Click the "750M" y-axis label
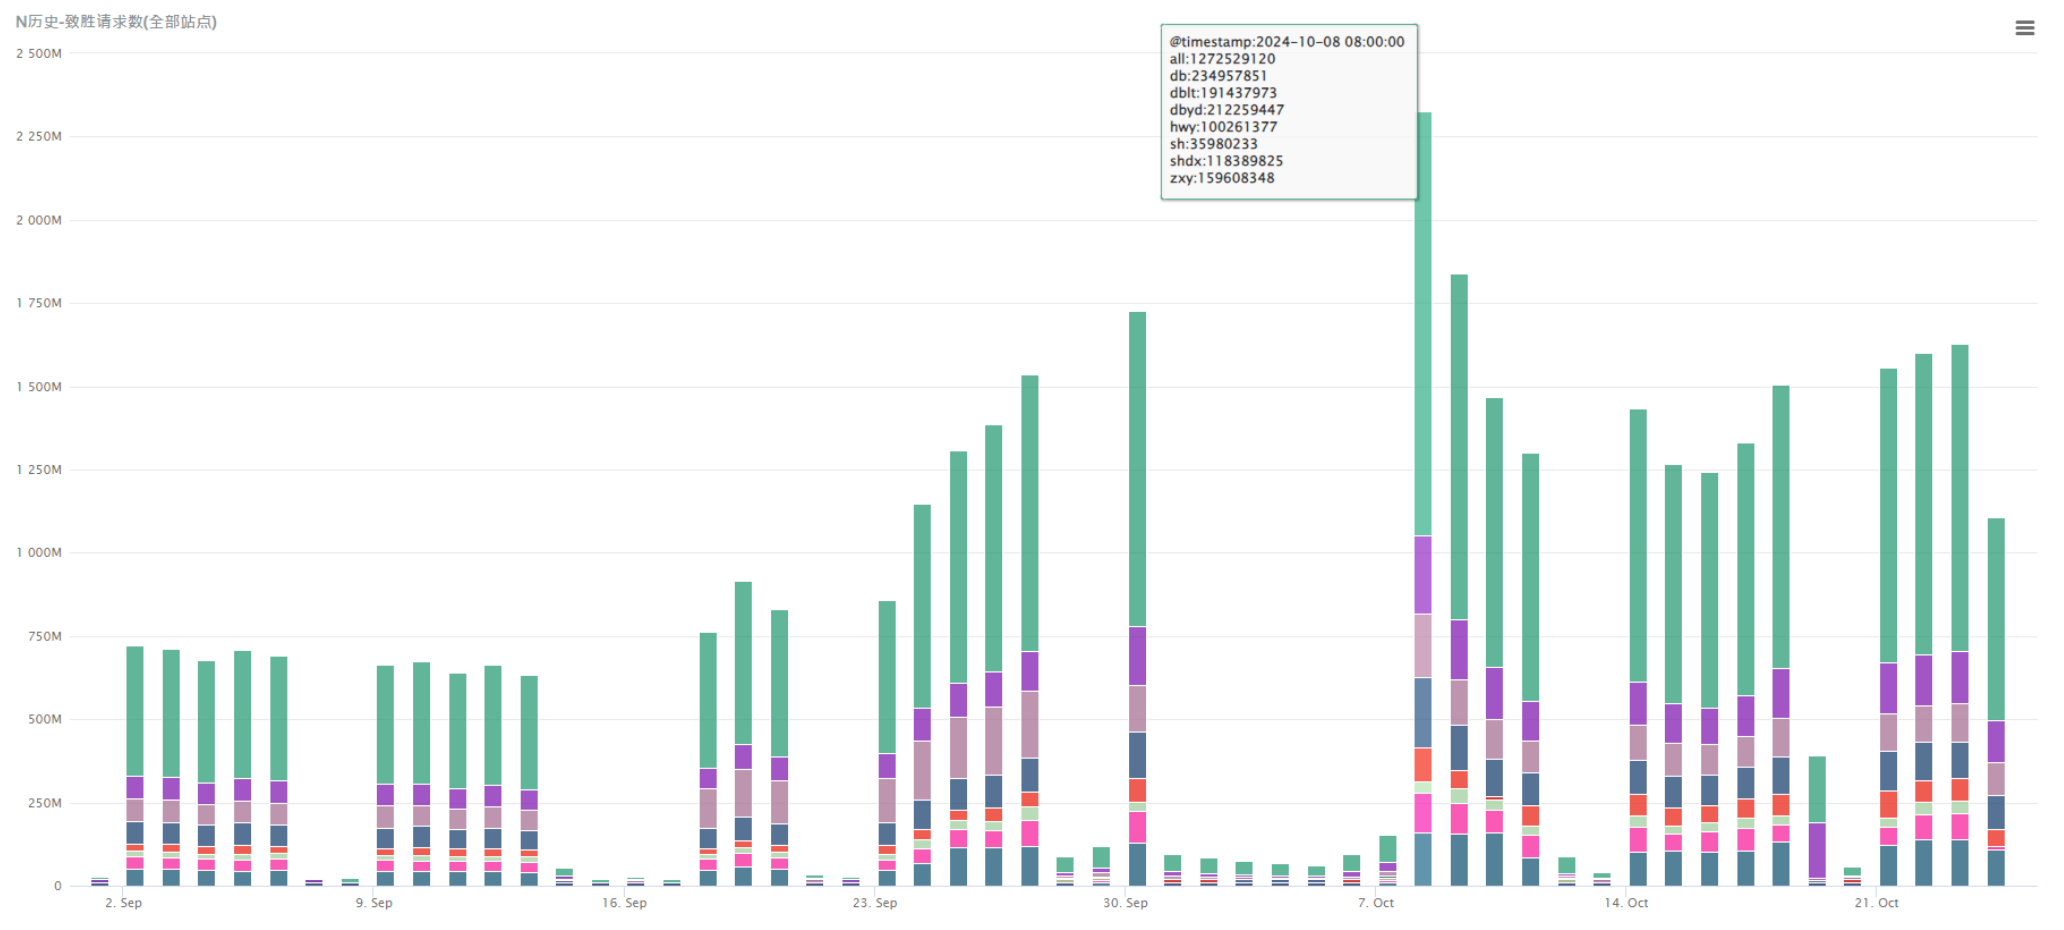This screenshot has width=2064, height=930. point(45,637)
